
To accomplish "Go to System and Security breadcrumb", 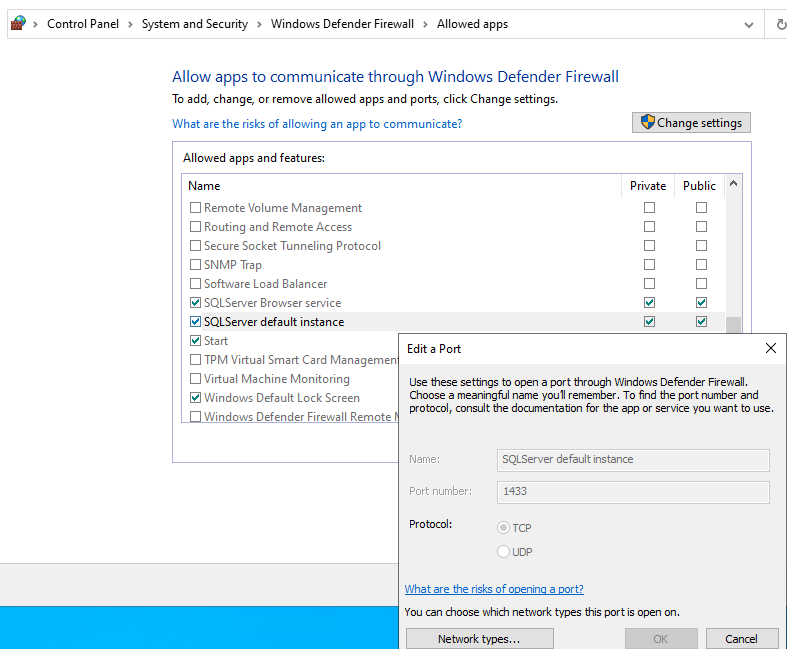I will (195, 24).
